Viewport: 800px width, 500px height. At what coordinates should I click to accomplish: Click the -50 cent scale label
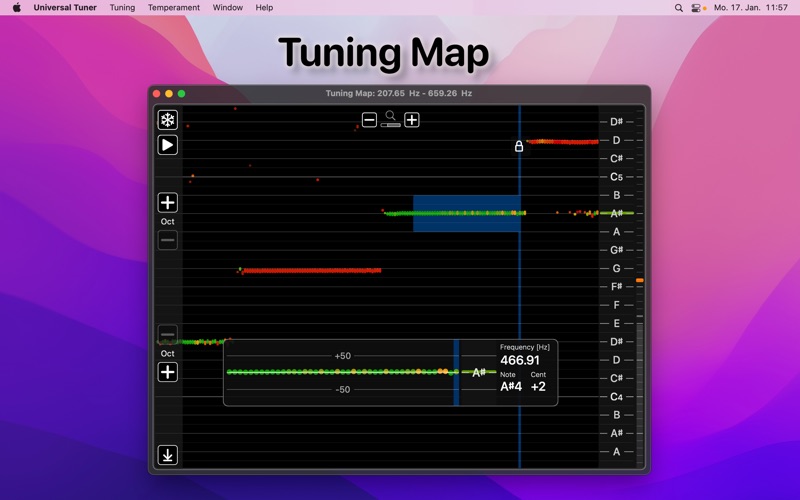coord(342,390)
